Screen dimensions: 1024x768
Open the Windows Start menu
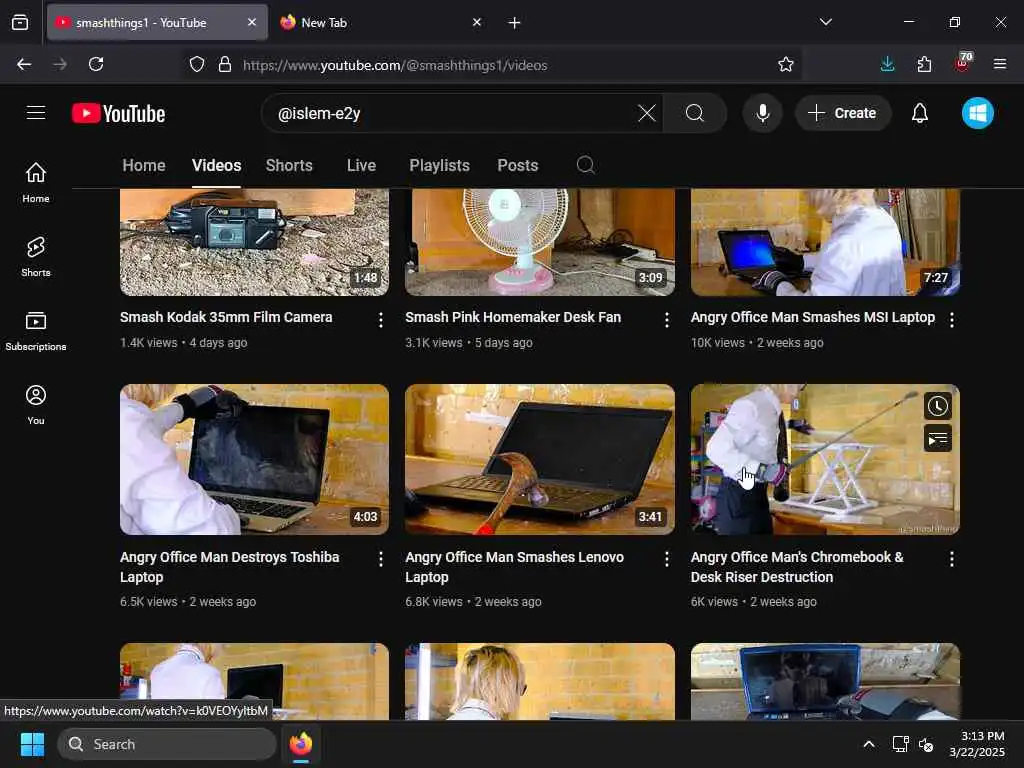32,744
